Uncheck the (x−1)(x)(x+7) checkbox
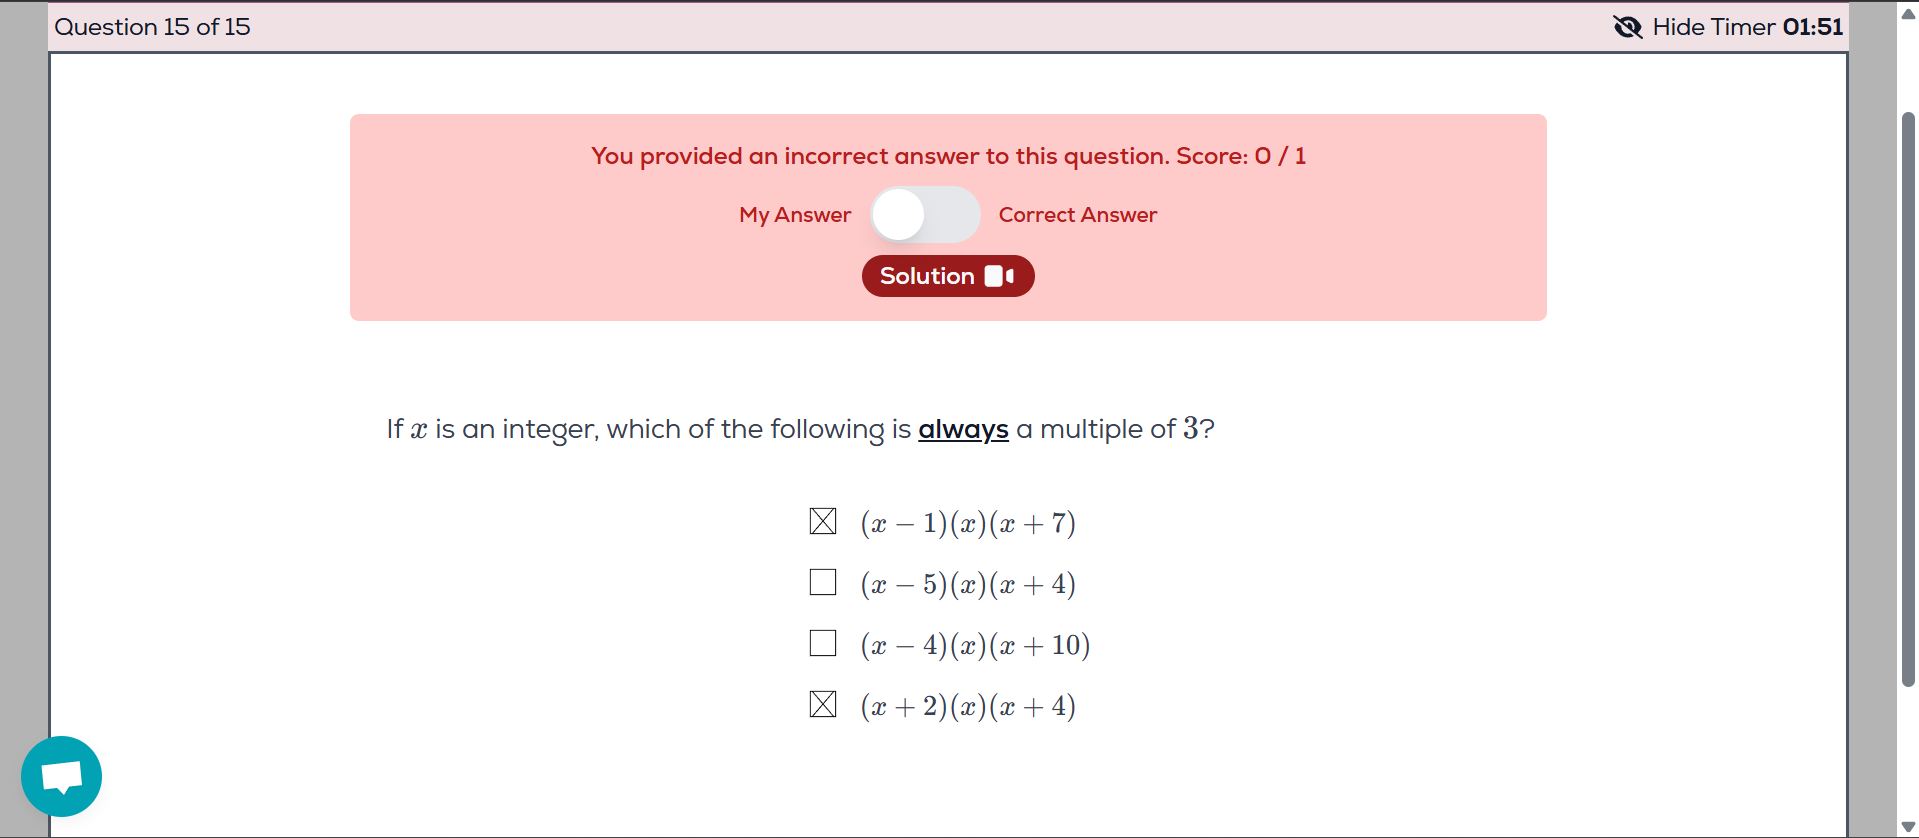1919x838 pixels. 823,521
